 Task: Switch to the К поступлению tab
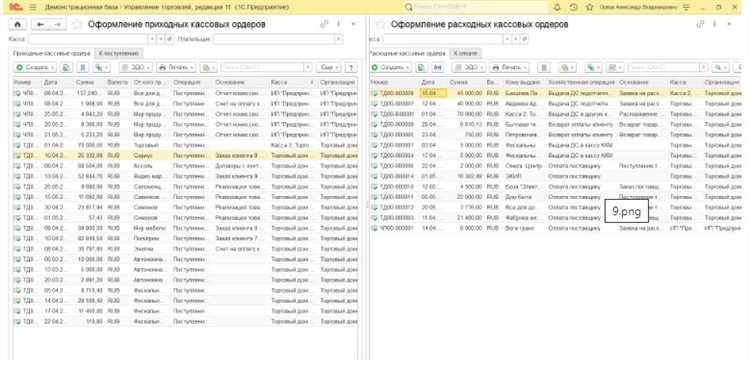point(119,53)
